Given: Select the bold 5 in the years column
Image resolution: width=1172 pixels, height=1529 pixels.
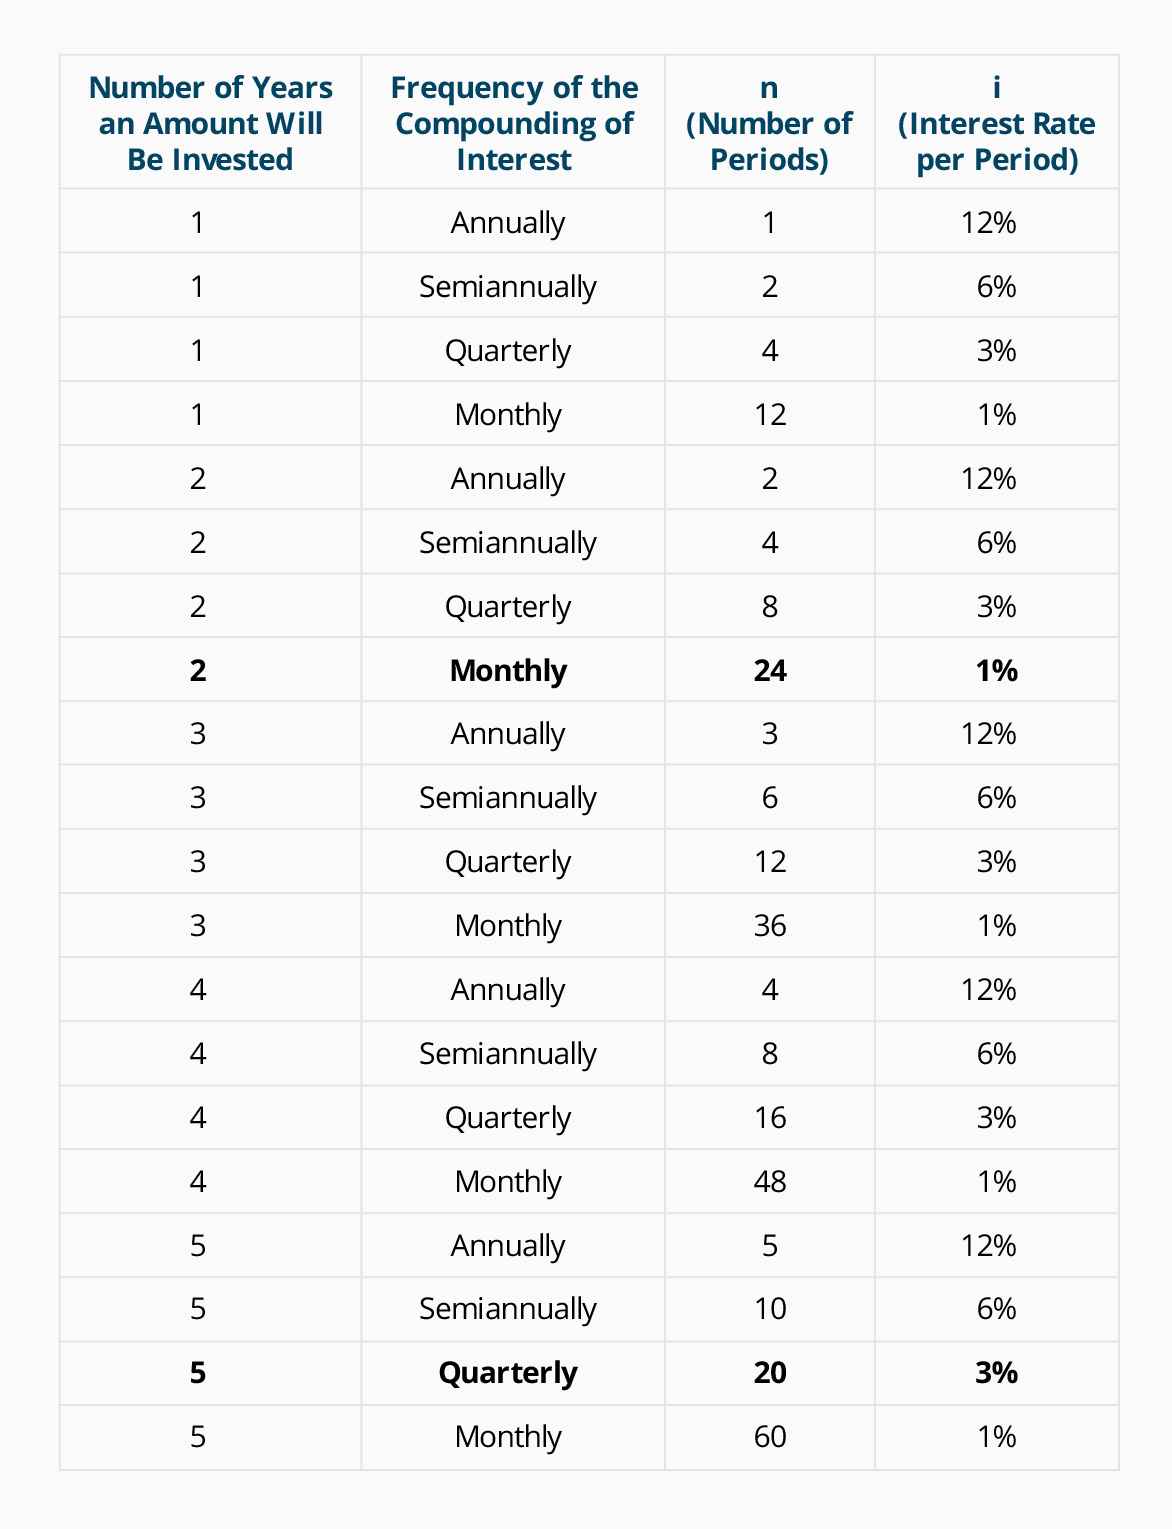Looking at the screenshot, I should [x=198, y=1373].
